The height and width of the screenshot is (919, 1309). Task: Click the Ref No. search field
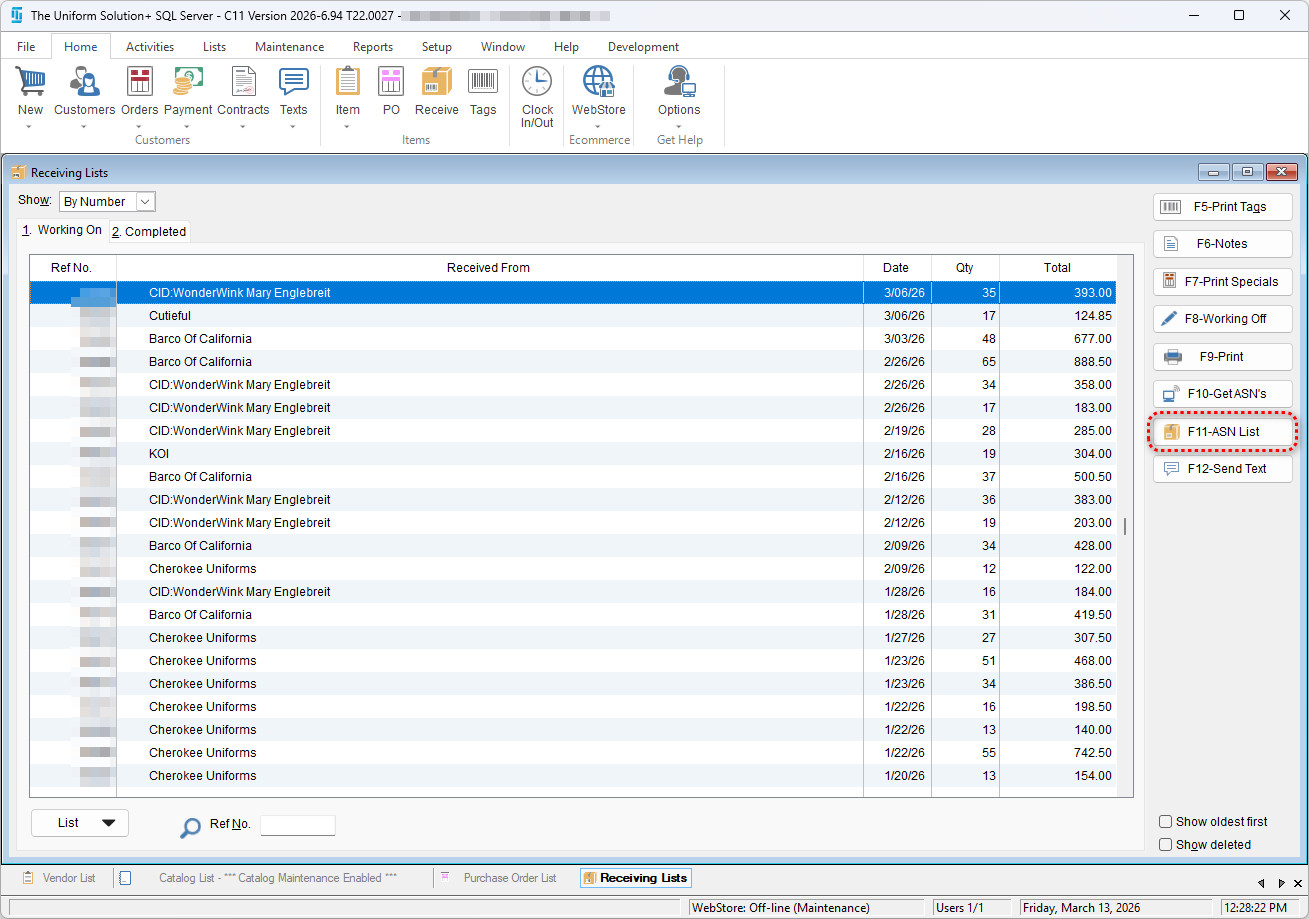[297, 825]
